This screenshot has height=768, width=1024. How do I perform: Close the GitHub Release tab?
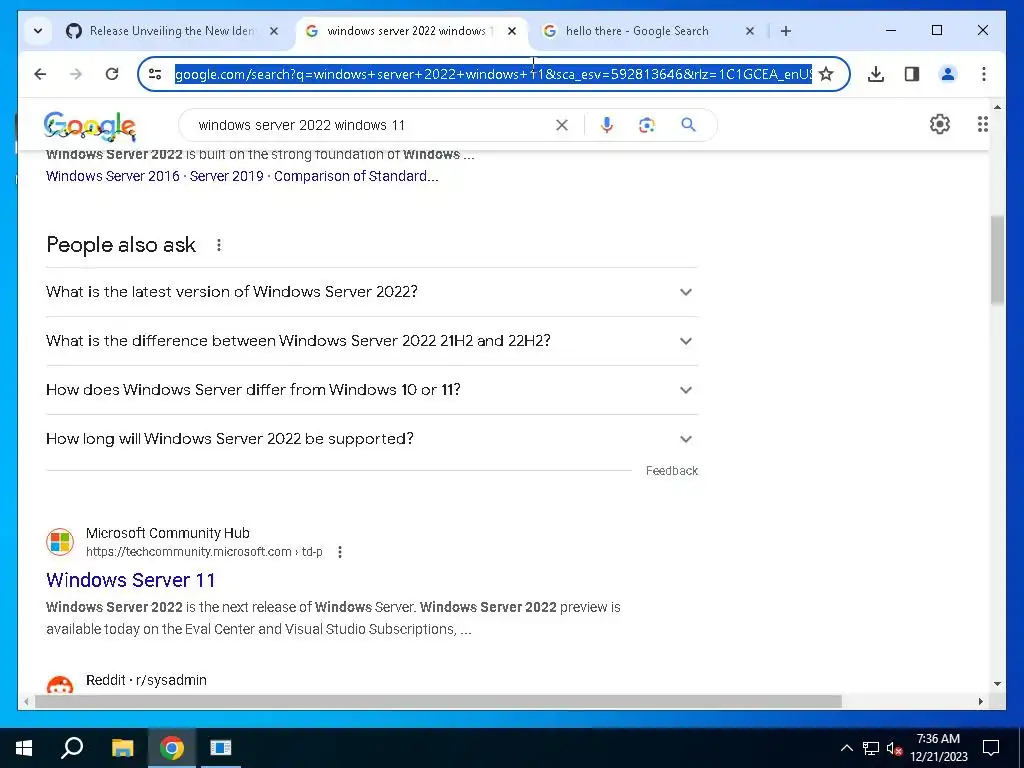[x=274, y=31]
